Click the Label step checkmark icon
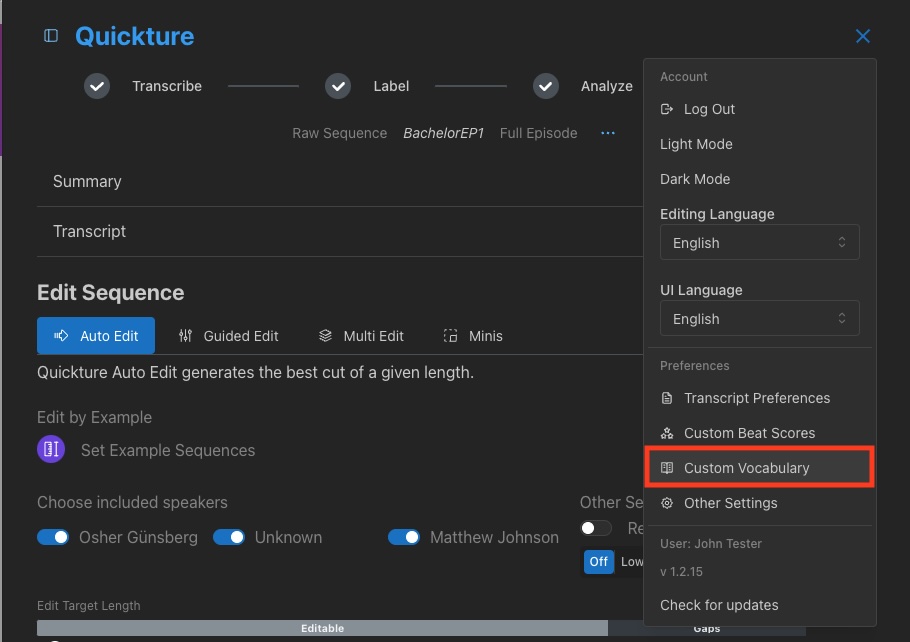The height and width of the screenshot is (642, 910). point(338,86)
